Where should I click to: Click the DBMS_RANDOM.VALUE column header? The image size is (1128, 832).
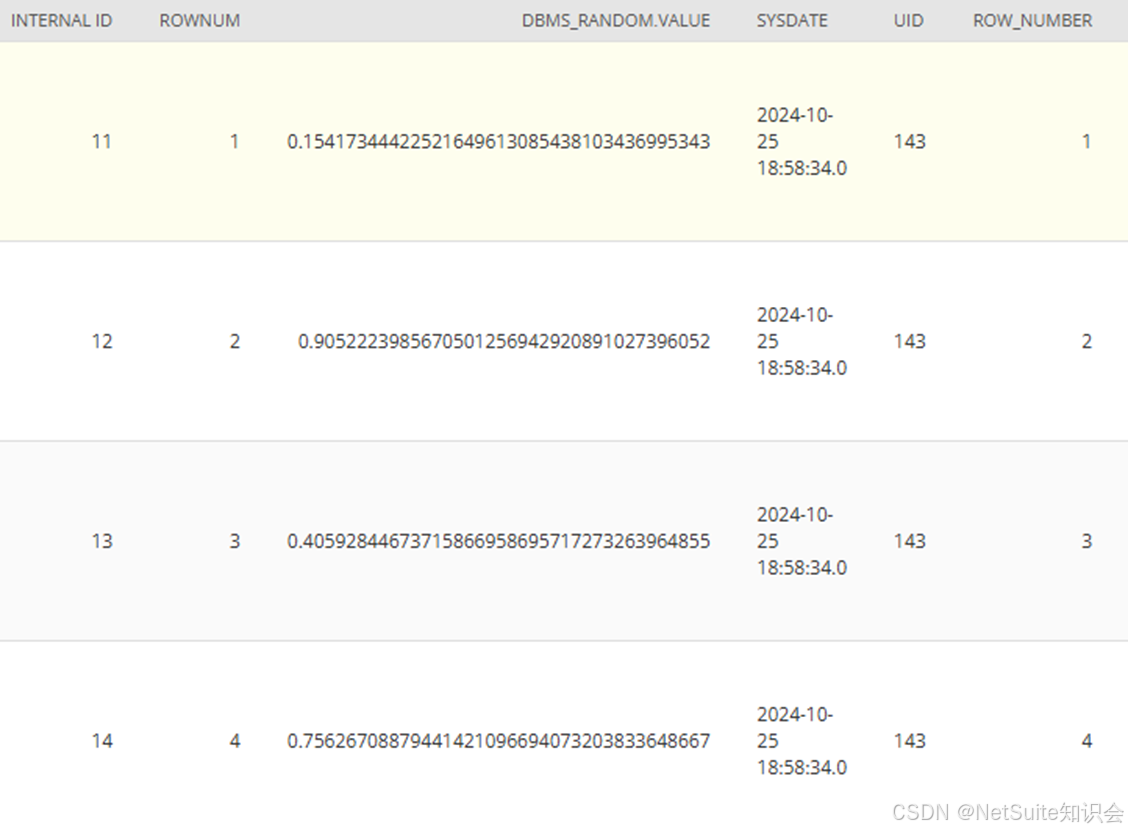(614, 20)
